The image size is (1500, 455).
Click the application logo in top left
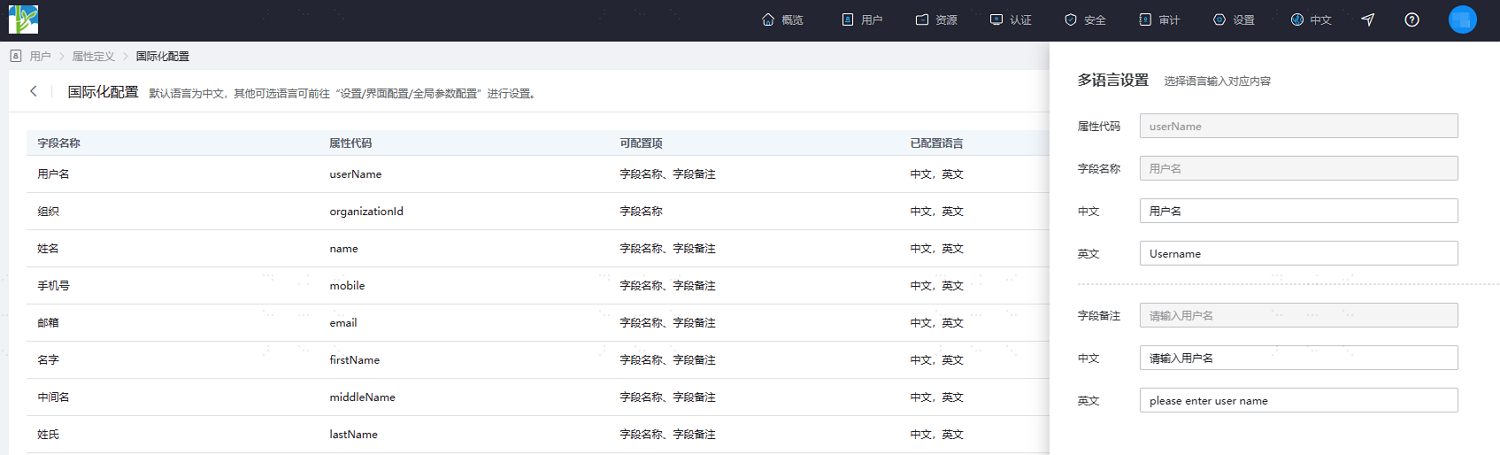point(23,19)
